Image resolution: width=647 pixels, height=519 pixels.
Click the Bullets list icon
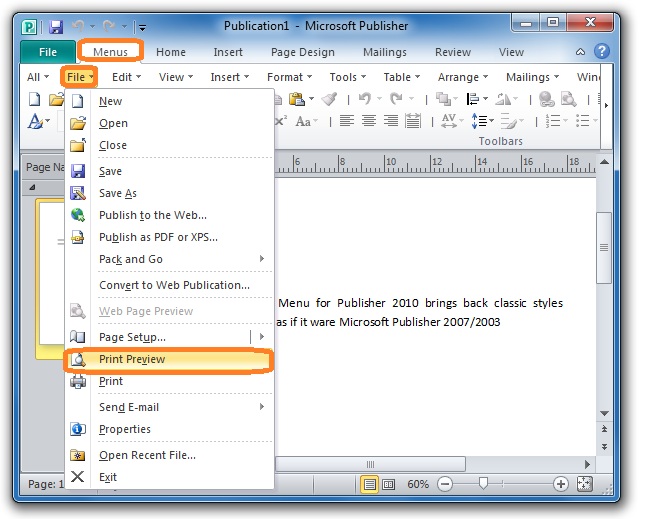coord(583,121)
